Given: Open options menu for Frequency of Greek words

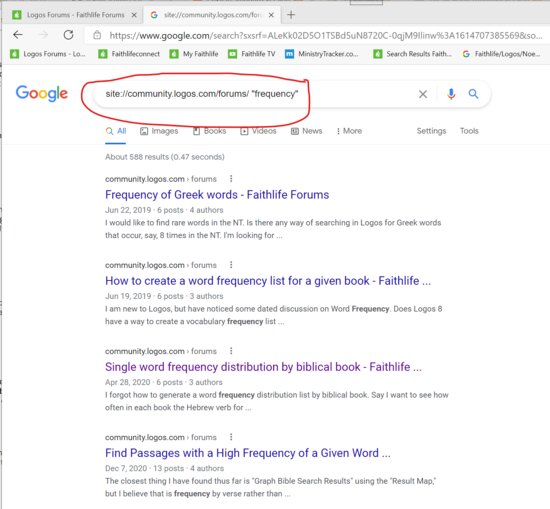Looking at the screenshot, I should [231, 179].
